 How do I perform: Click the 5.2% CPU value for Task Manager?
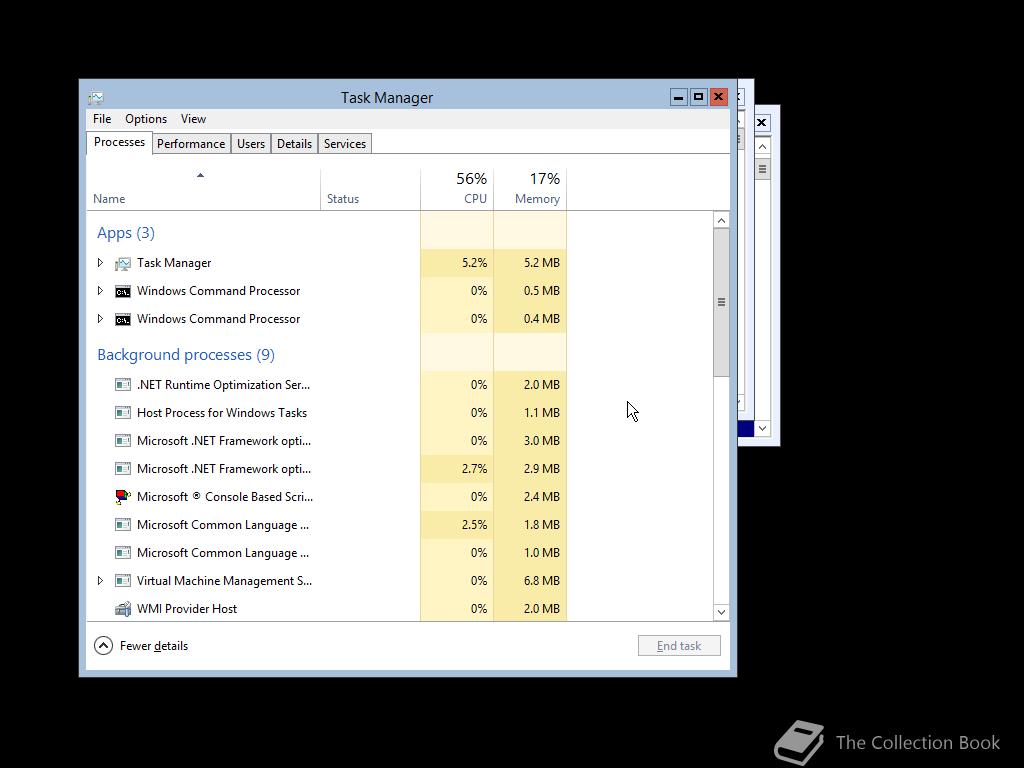pyautogui.click(x=474, y=263)
